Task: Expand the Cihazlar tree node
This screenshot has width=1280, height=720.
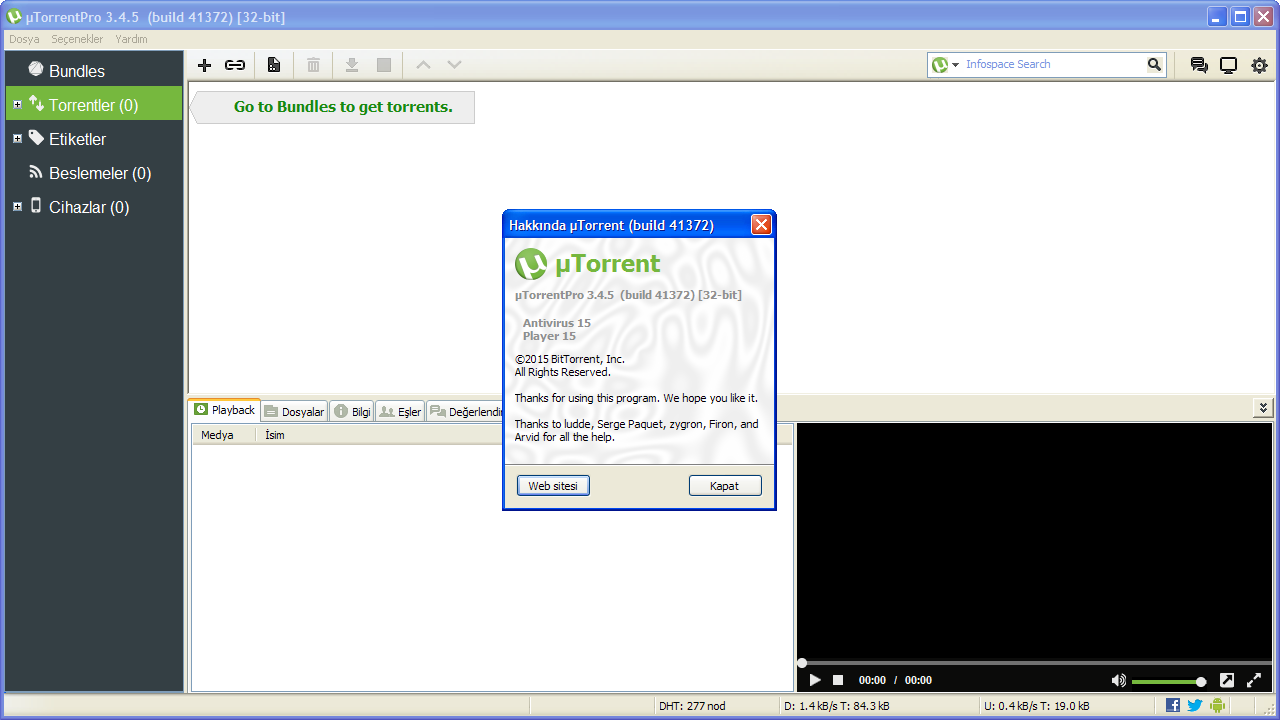Action: 17,207
